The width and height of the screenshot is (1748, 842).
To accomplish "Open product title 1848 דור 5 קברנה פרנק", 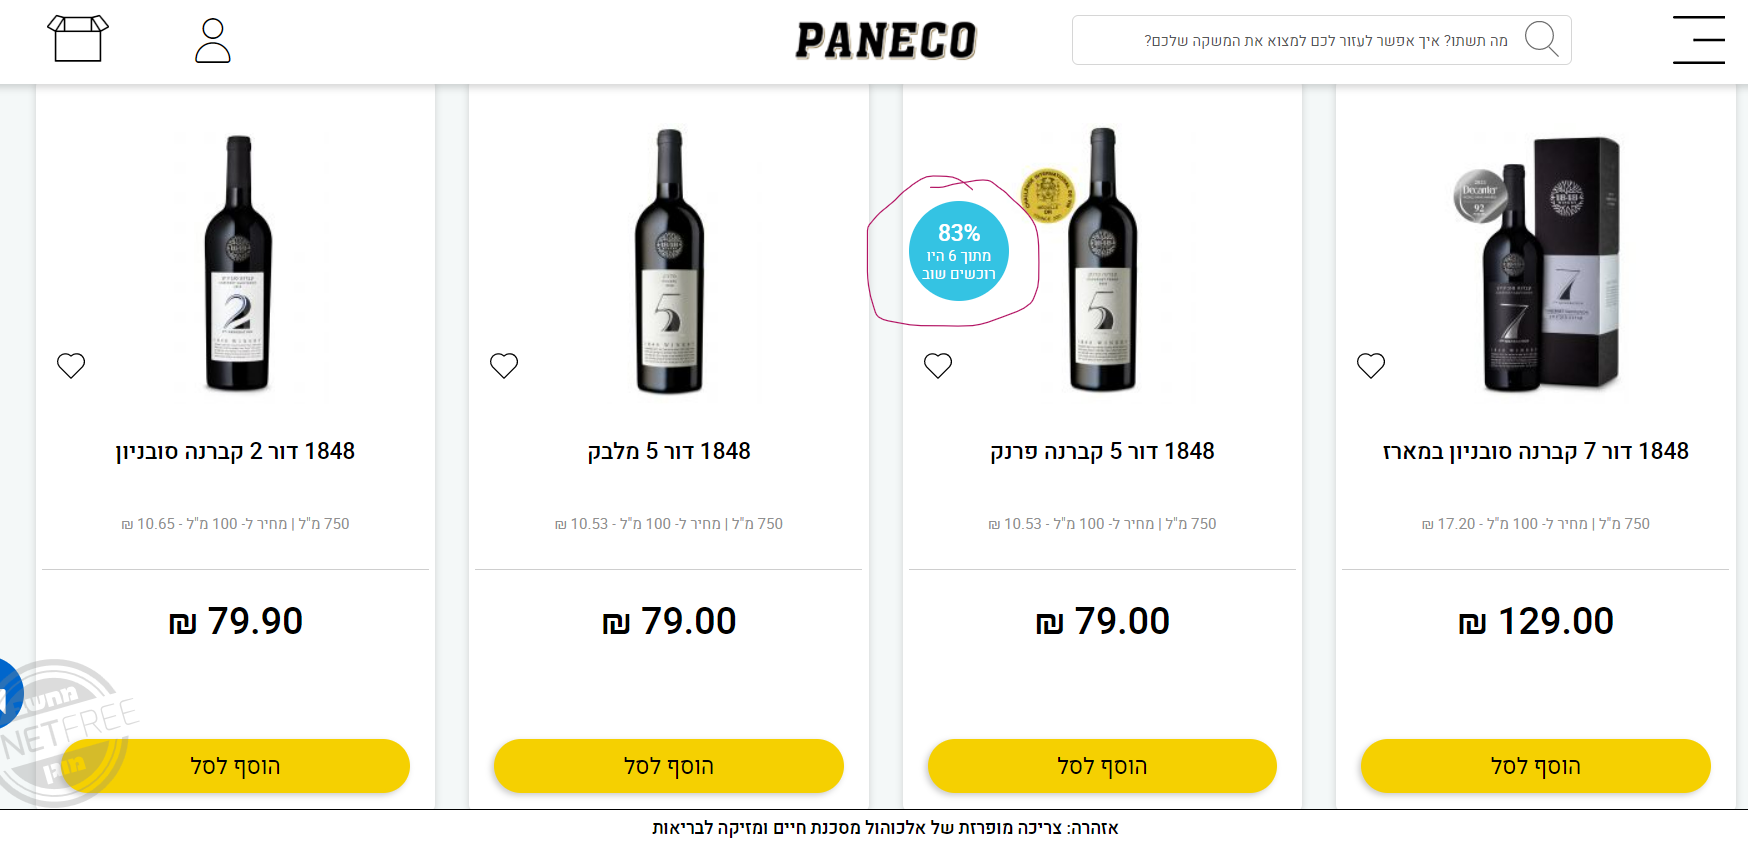I will 1102,451.
